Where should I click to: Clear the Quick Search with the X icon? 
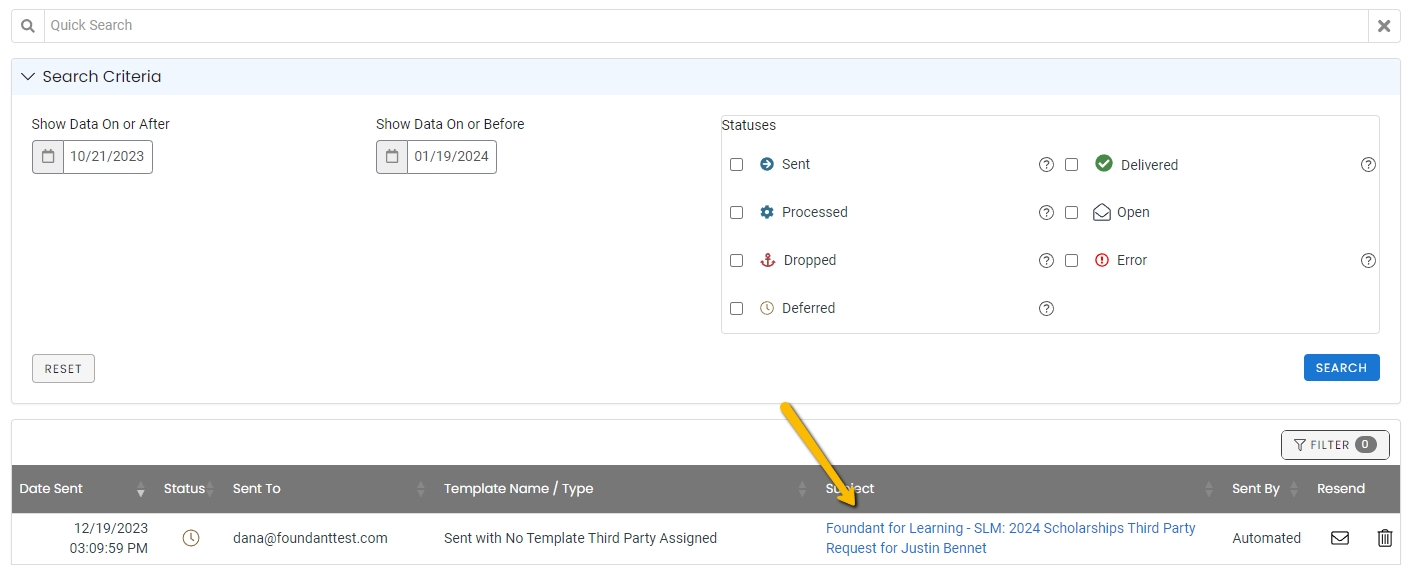1384,26
